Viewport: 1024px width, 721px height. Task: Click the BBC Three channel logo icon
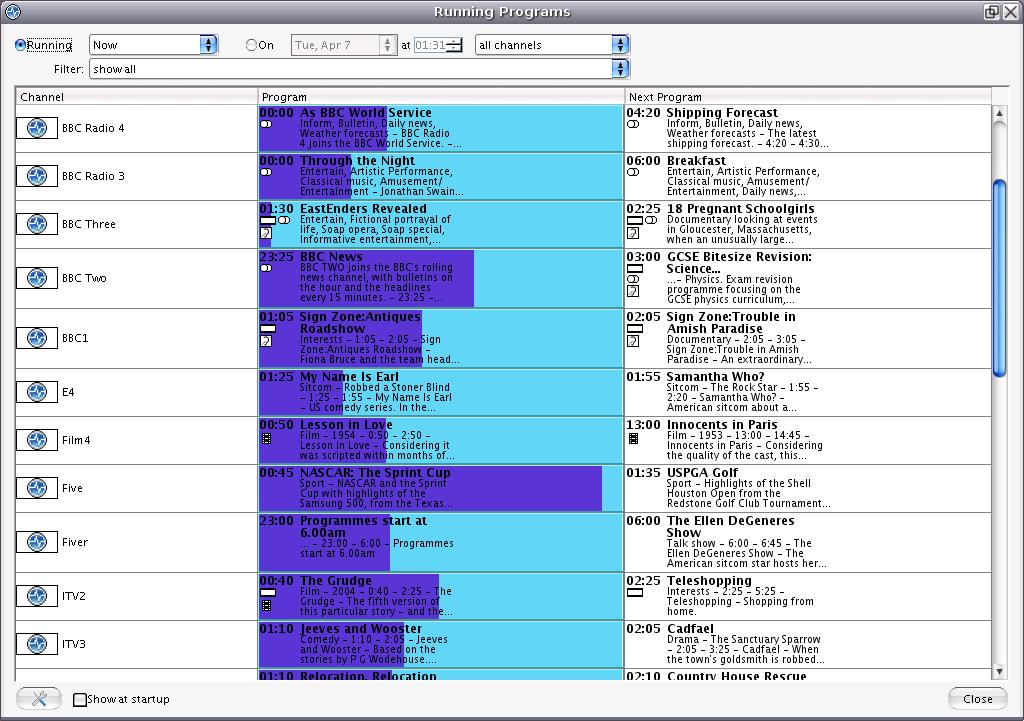tap(37, 224)
